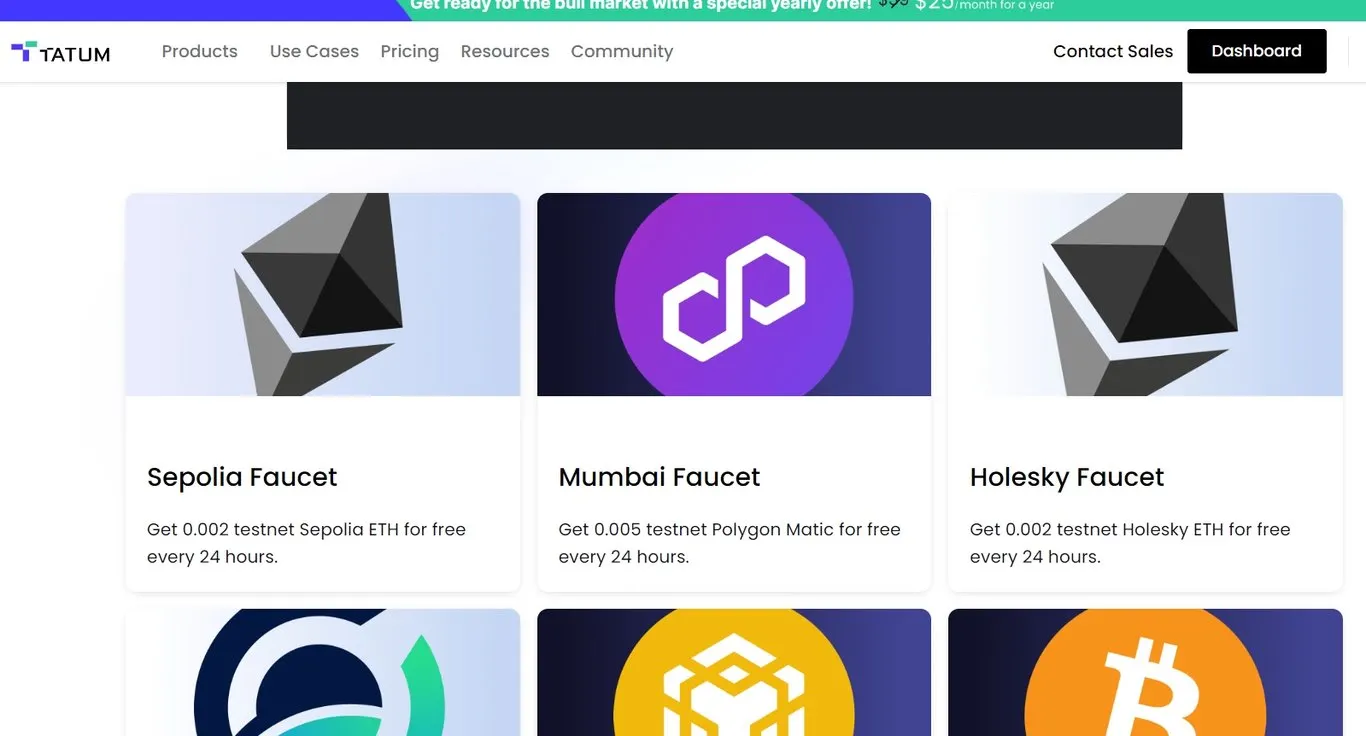This screenshot has height=736, width=1366.
Task: Click the Holesky ETH description text
Action: tap(1130, 543)
